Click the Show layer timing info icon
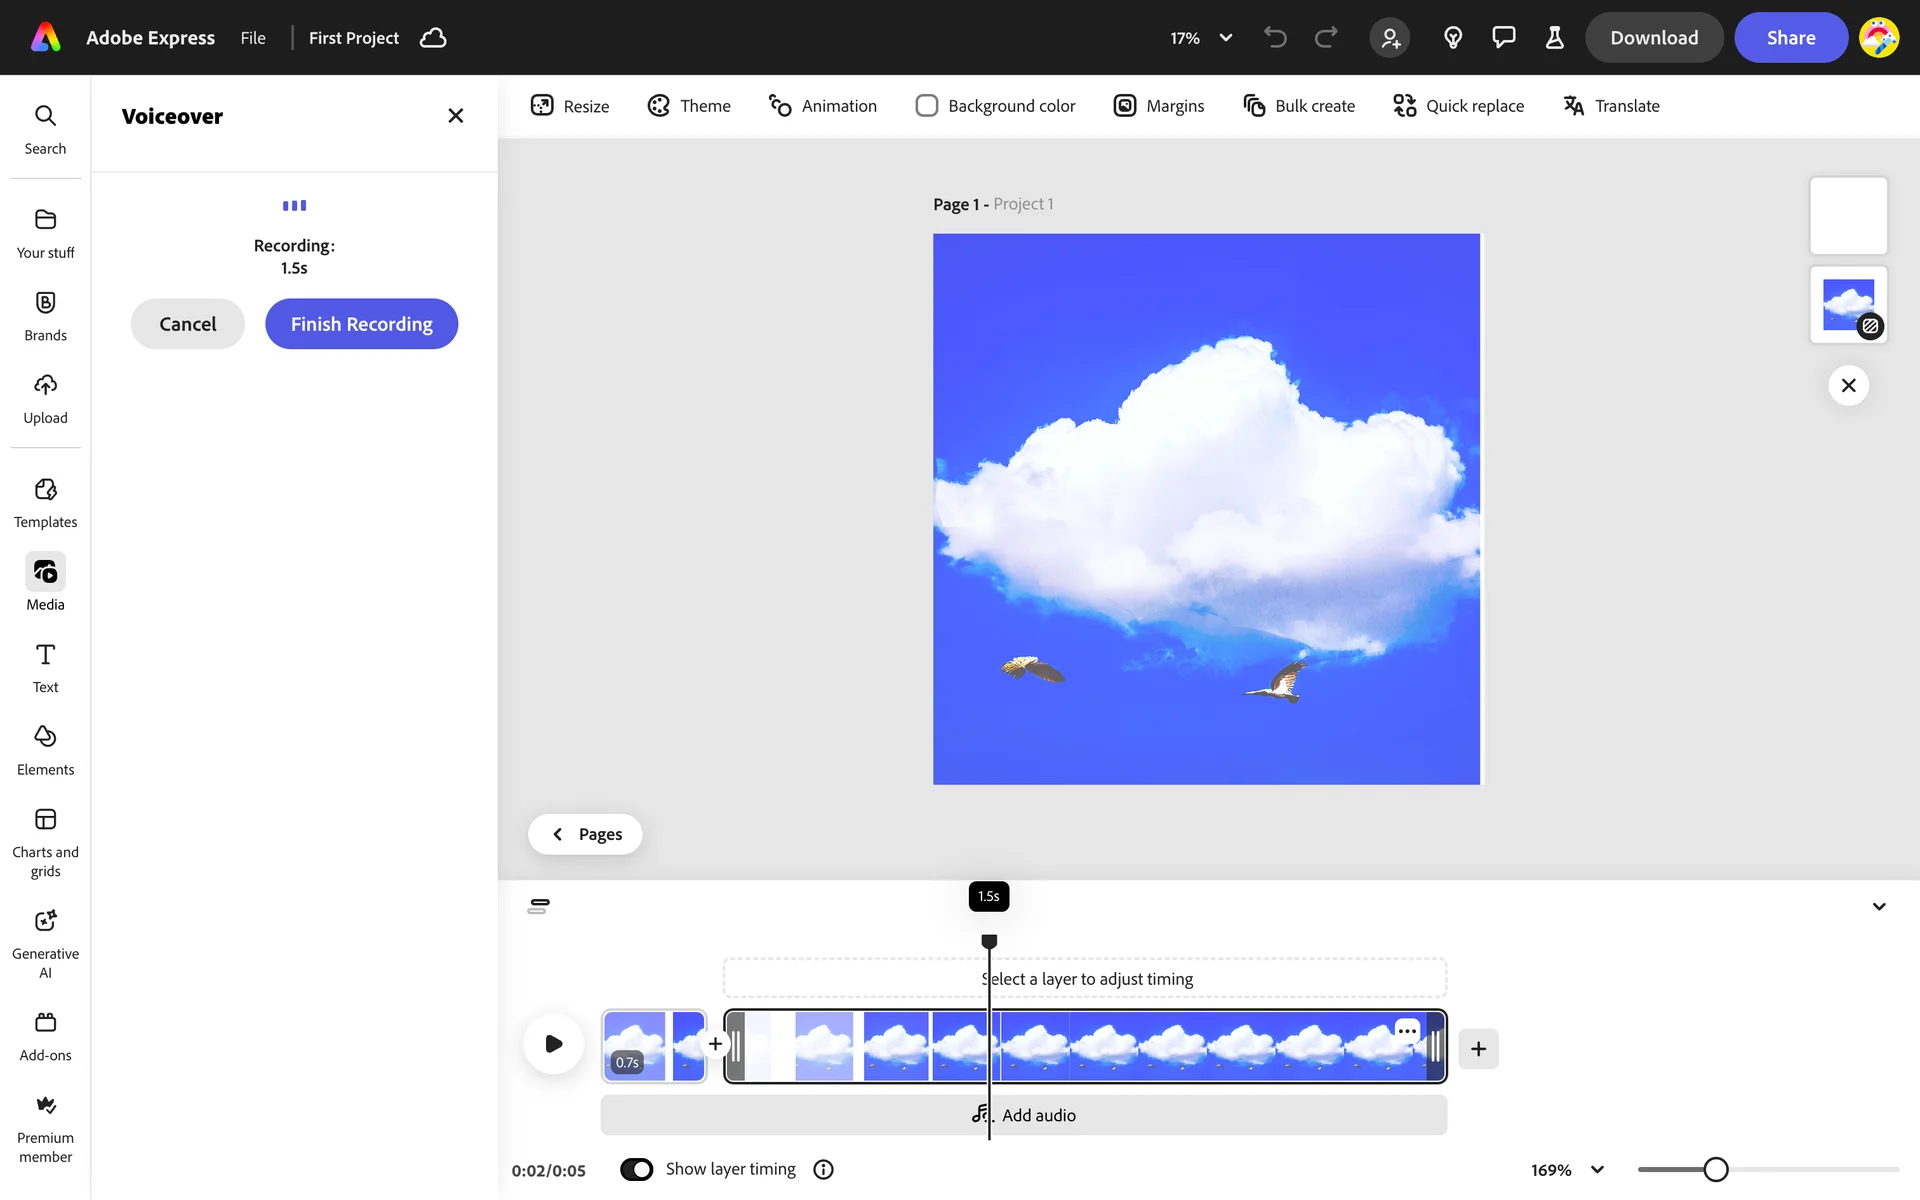Image resolution: width=1920 pixels, height=1200 pixels. [823, 1169]
